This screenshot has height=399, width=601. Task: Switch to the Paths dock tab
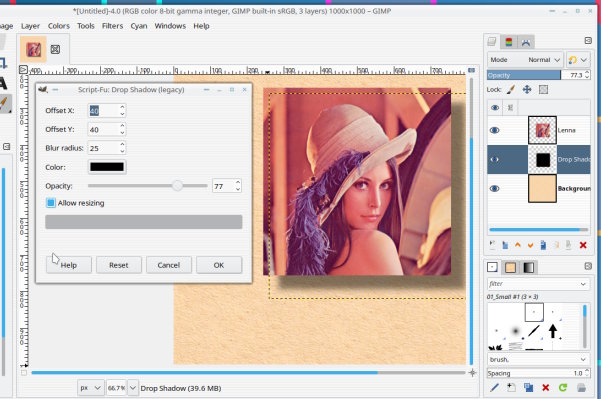click(526, 42)
